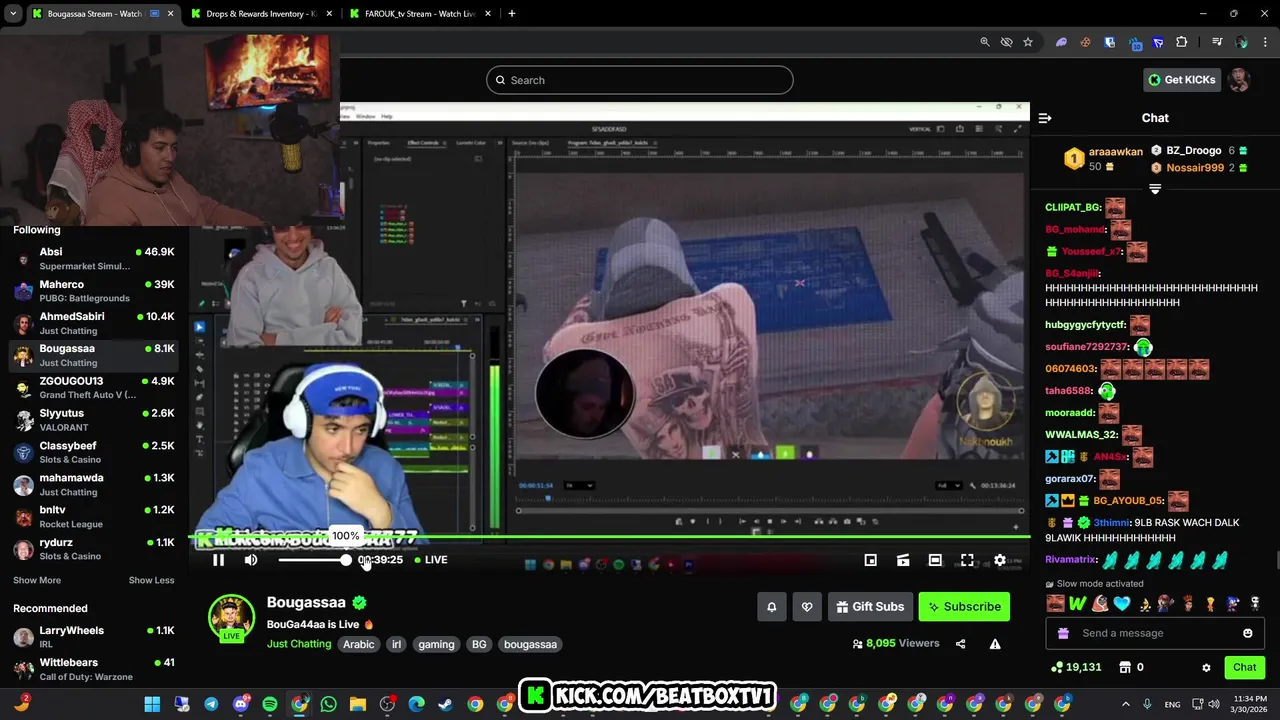
Task: Insert the green W emote
Action: [x=1077, y=603]
